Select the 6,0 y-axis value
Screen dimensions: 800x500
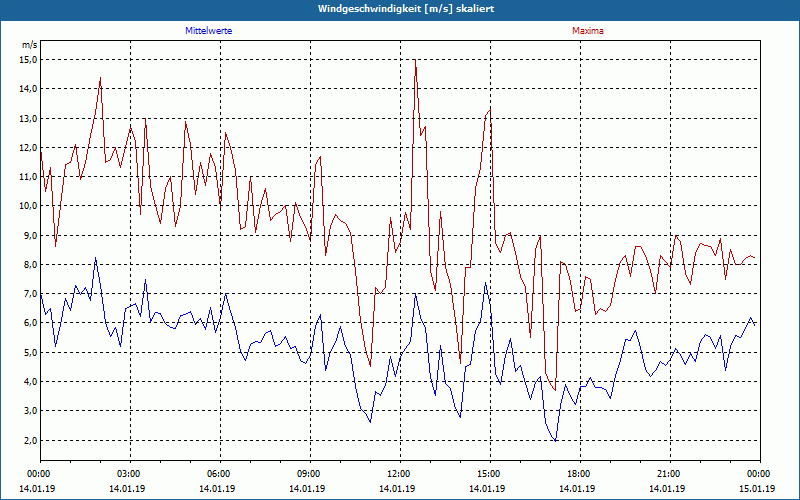pos(31,322)
